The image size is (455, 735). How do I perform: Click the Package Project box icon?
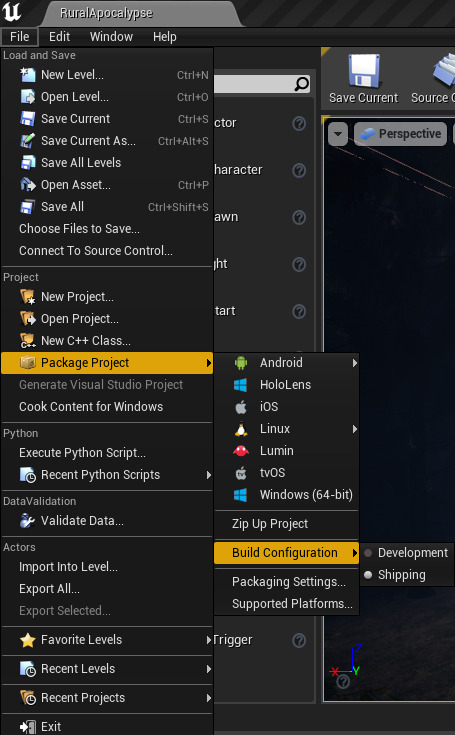click(28, 363)
